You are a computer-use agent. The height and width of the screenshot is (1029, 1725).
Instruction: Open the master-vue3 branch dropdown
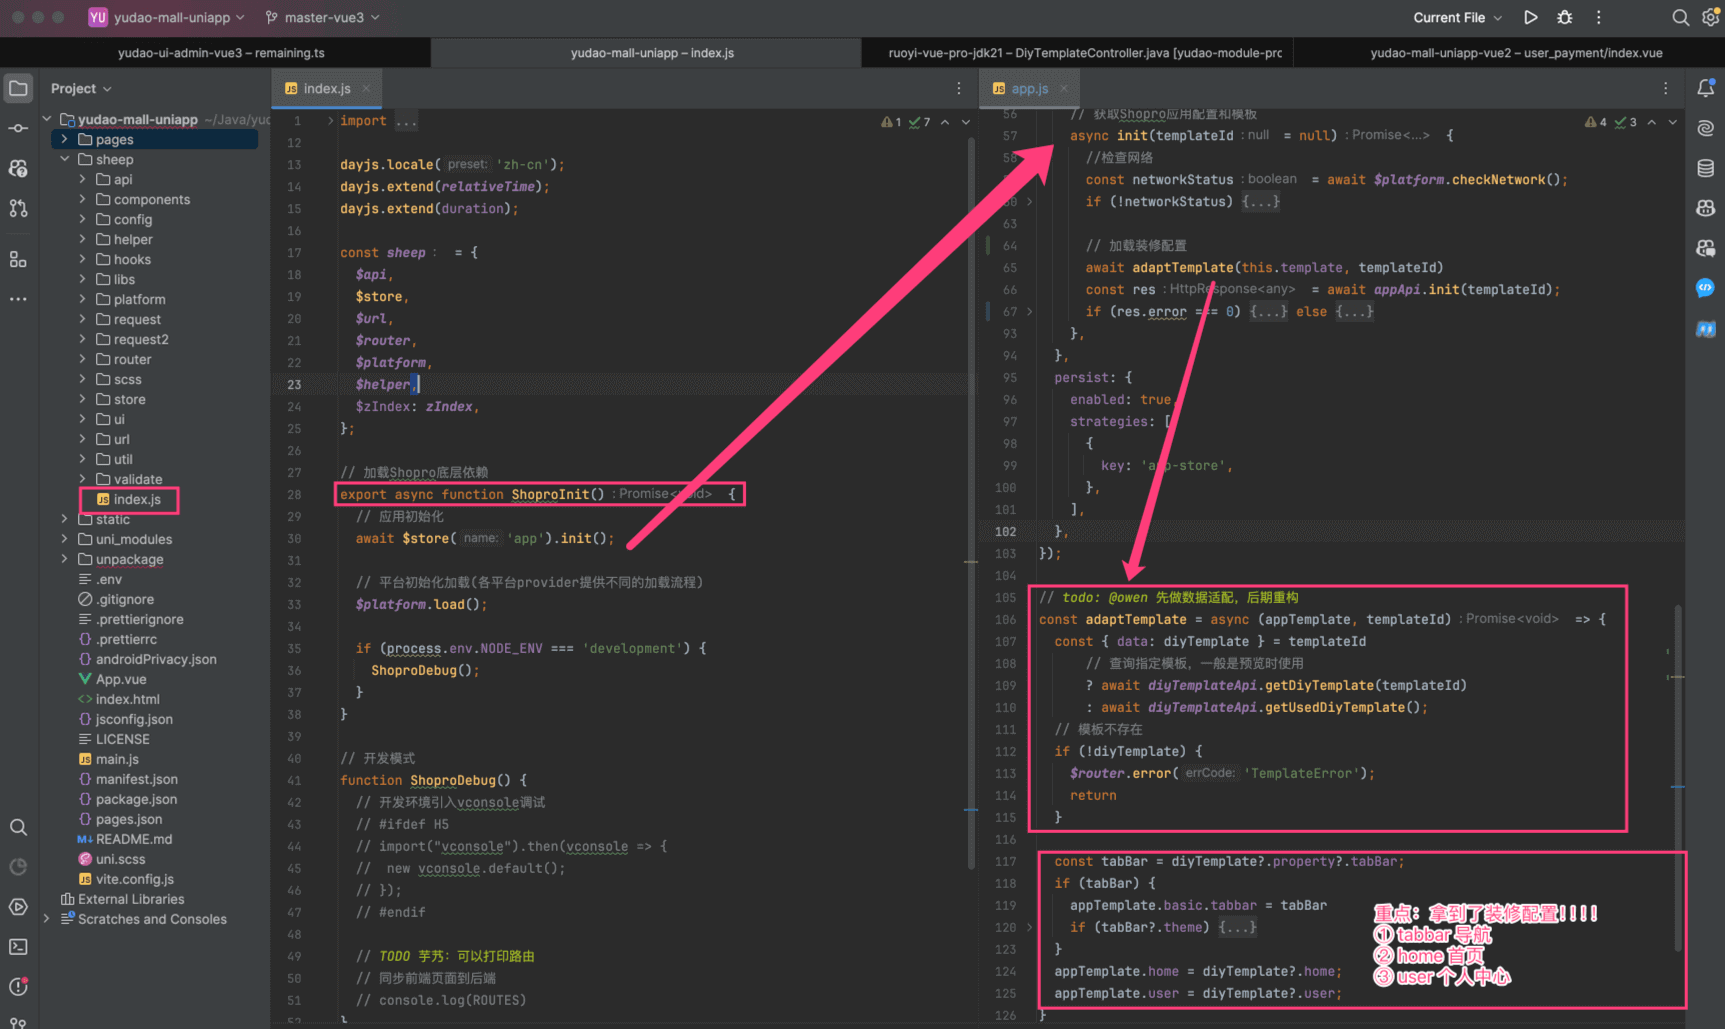[x=322, y=17]
